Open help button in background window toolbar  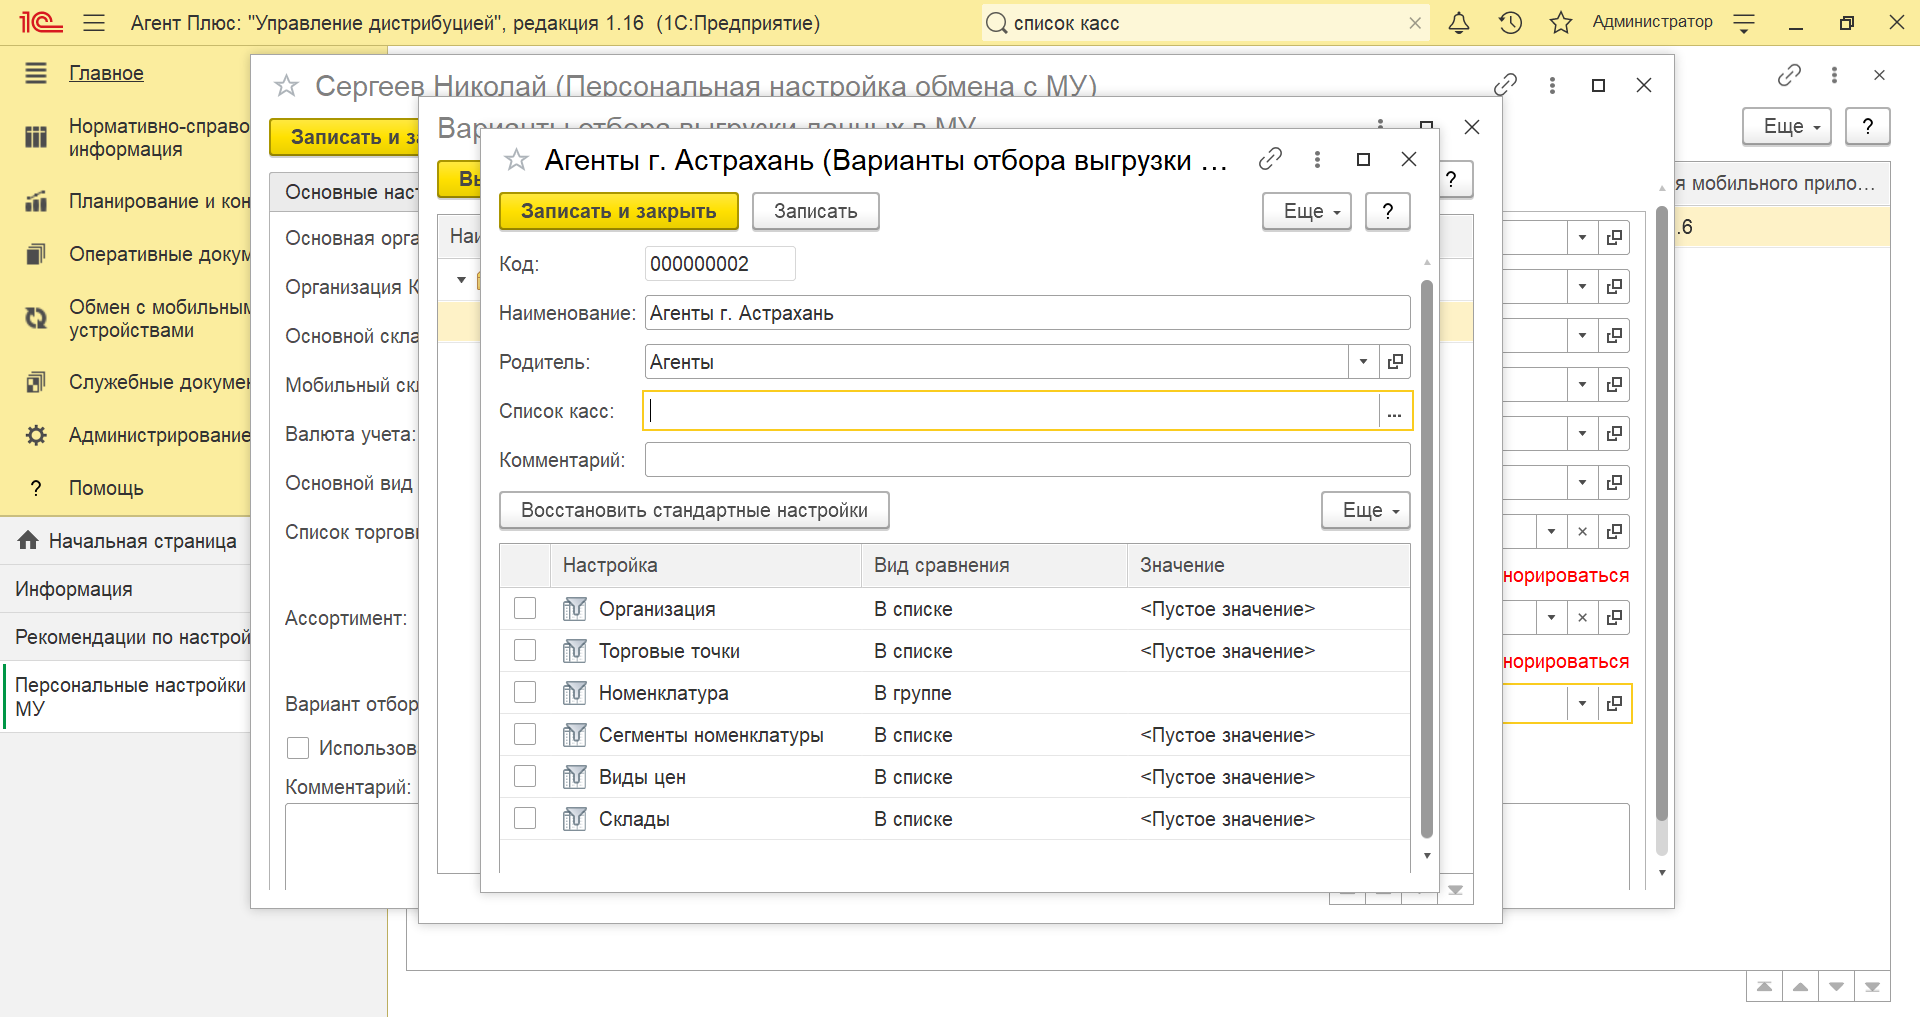pos(1868,126)
